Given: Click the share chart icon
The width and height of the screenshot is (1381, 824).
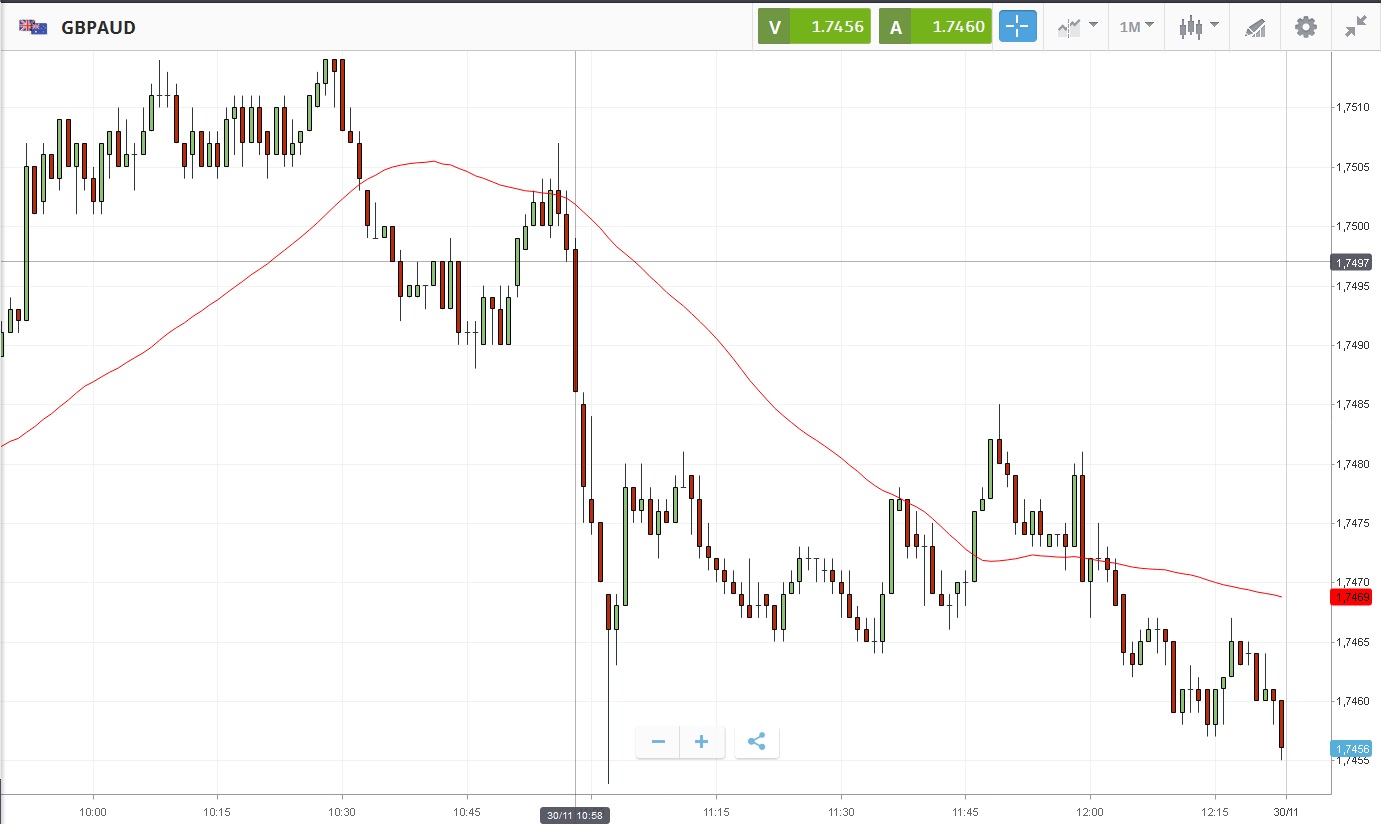Looking at the screenshot, I should pyautogui.click(x=756, y=742).
